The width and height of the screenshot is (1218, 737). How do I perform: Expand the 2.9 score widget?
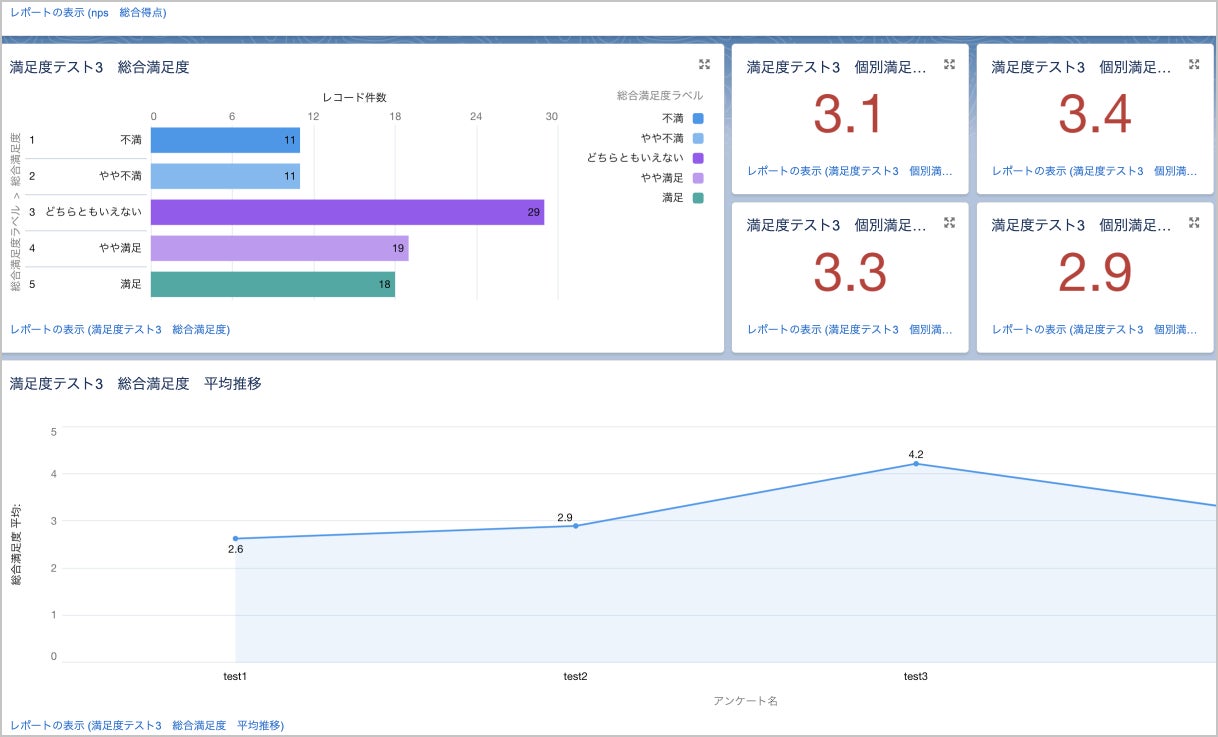pos(1194,222)
